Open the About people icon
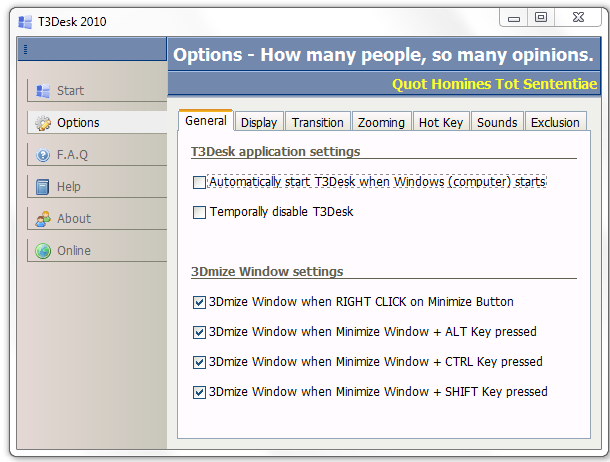Screen dimensions: 610x462 click(x=43, y=219)
